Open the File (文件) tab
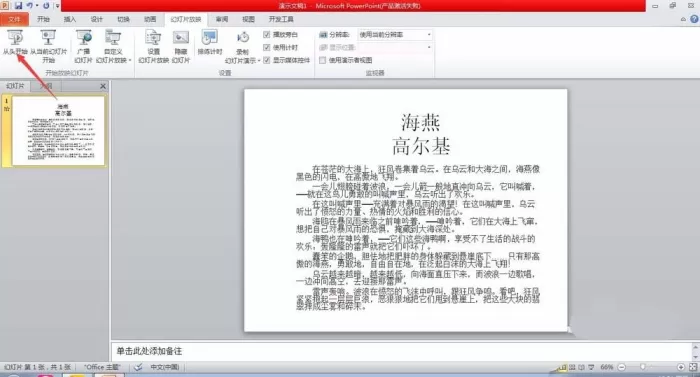The image size is (700, 377). click(14, 19)
